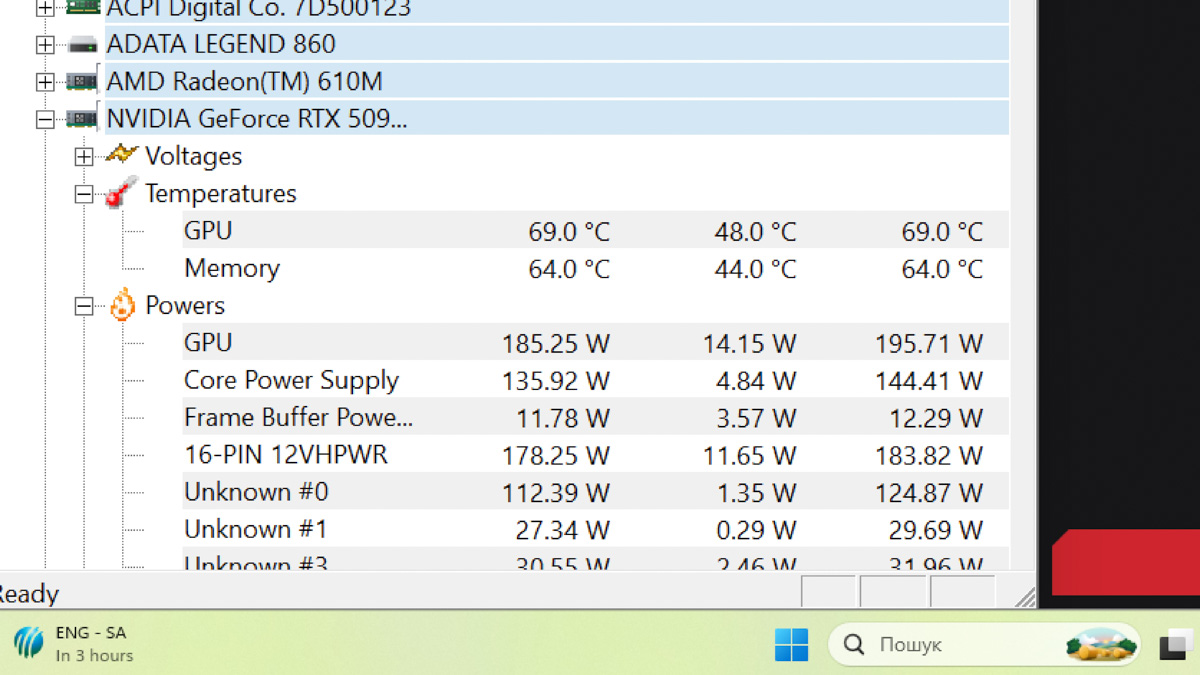Click the 0.29 W min value
This screenshot has height=675, width=1200.
[x=756, y=530]
